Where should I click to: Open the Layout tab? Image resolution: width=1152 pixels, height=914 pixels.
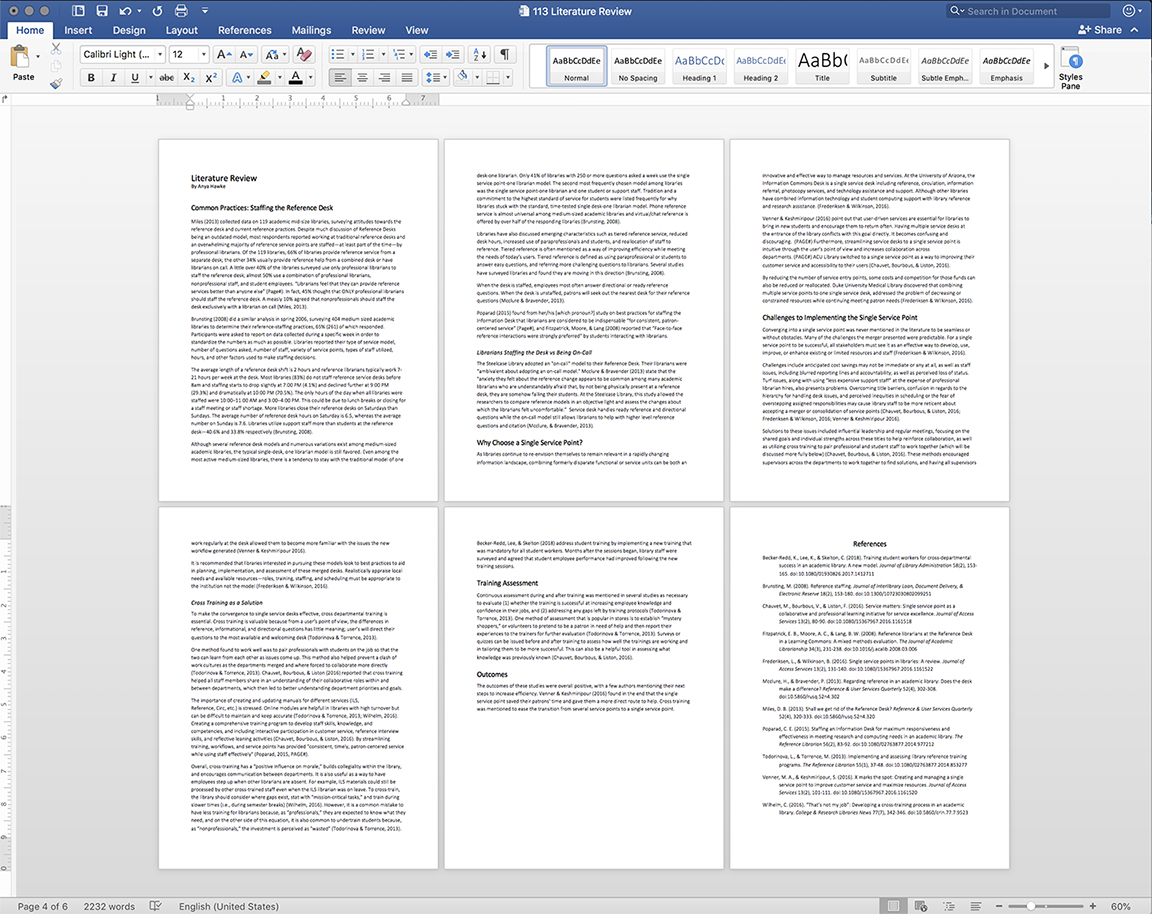click(181, 30)
